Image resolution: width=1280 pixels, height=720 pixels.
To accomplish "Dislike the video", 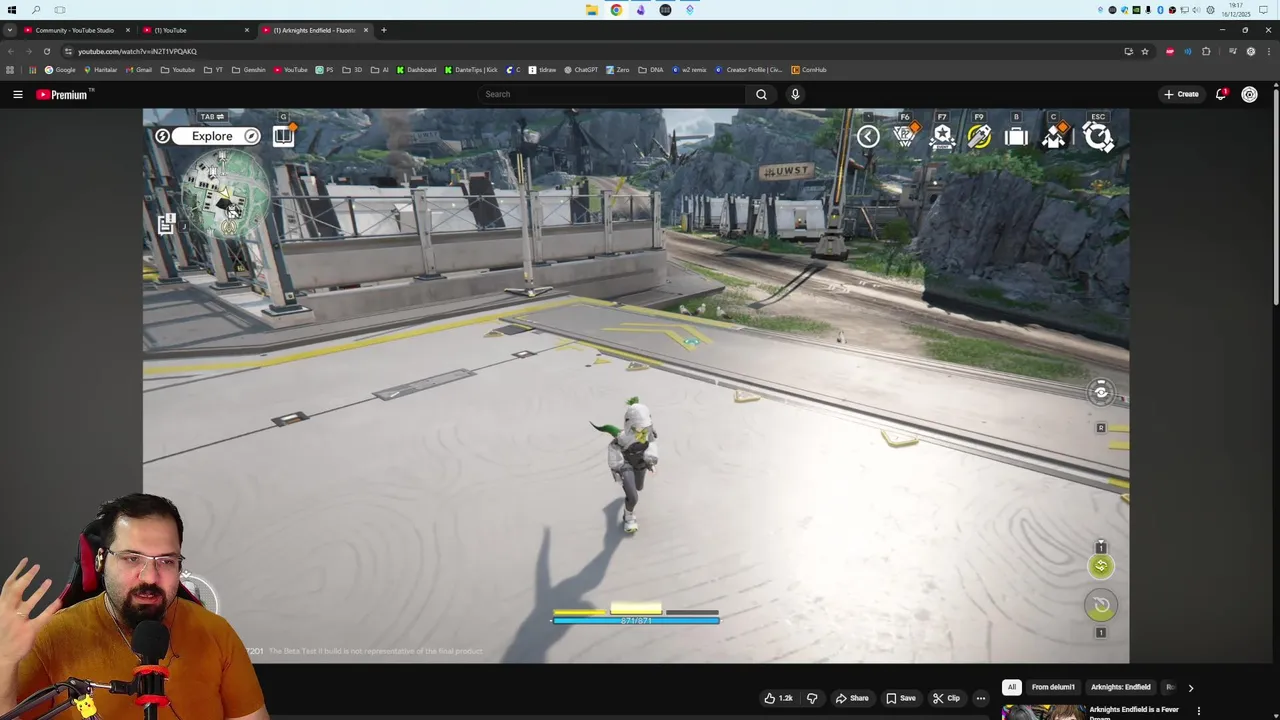I will (812, 698).
